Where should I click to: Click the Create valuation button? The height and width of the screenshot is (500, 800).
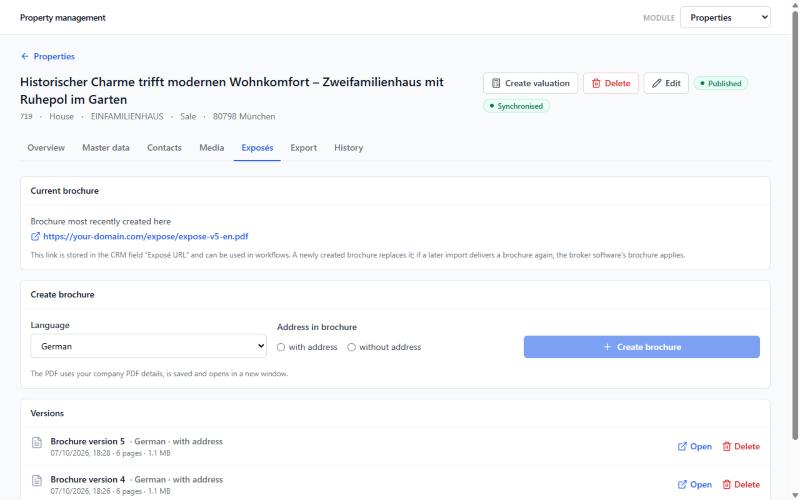tap(530, 83)
